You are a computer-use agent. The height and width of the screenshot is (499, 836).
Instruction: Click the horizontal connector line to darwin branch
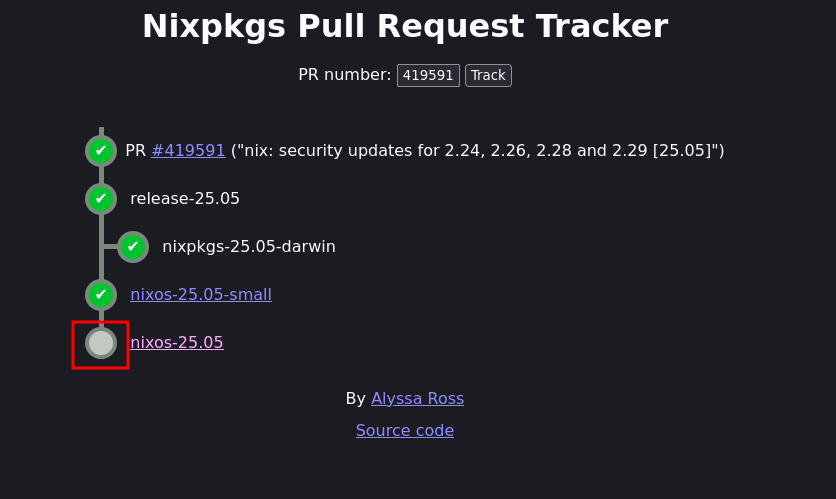tap(111, 247)
